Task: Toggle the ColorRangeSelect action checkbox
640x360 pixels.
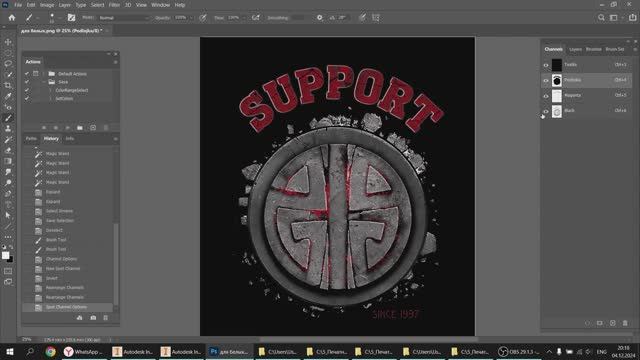Action: coord(27,90)
